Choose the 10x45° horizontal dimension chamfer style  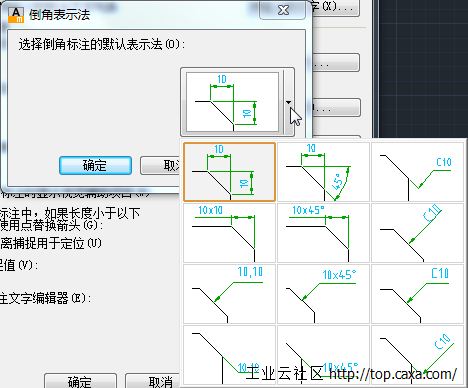pos(323,233)
